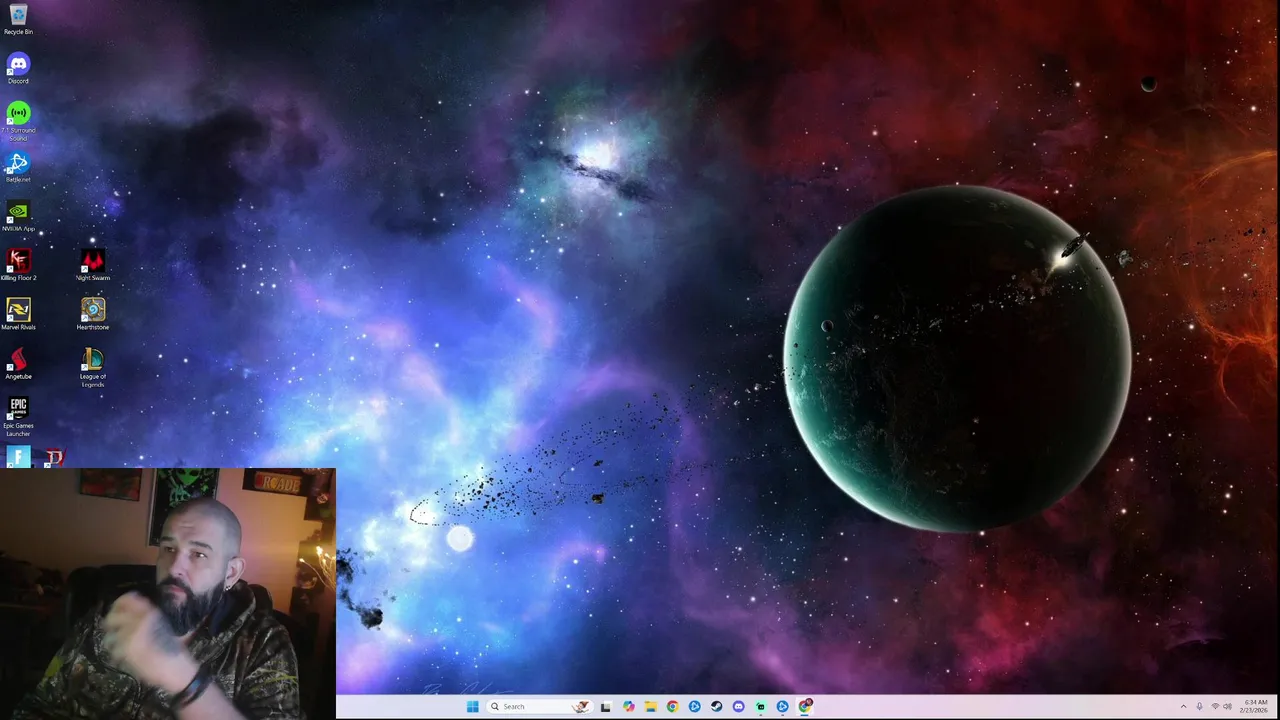Open Steam from the taskbar

tap(716, 706)
